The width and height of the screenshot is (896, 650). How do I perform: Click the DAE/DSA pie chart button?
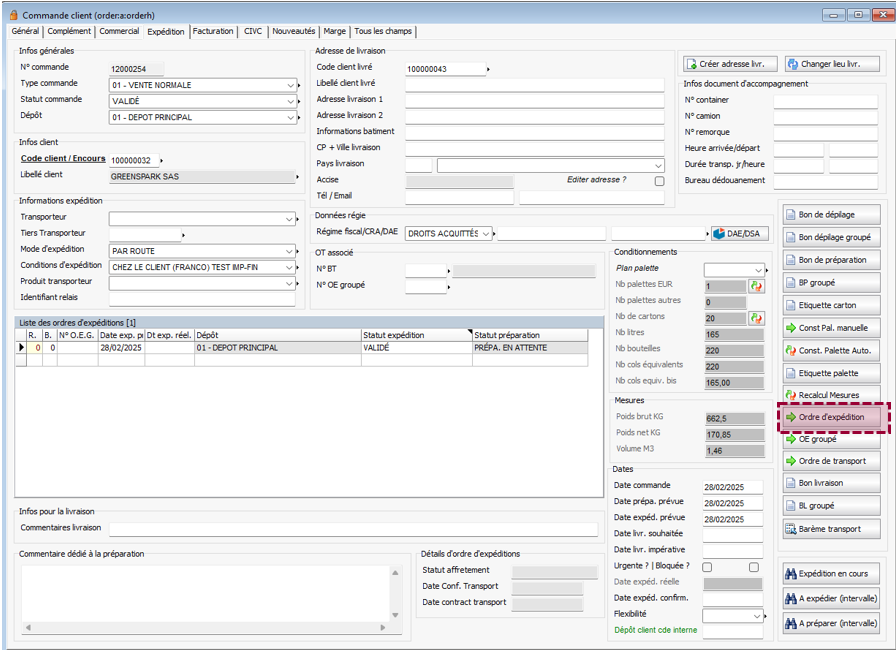(x=739, y=233)
